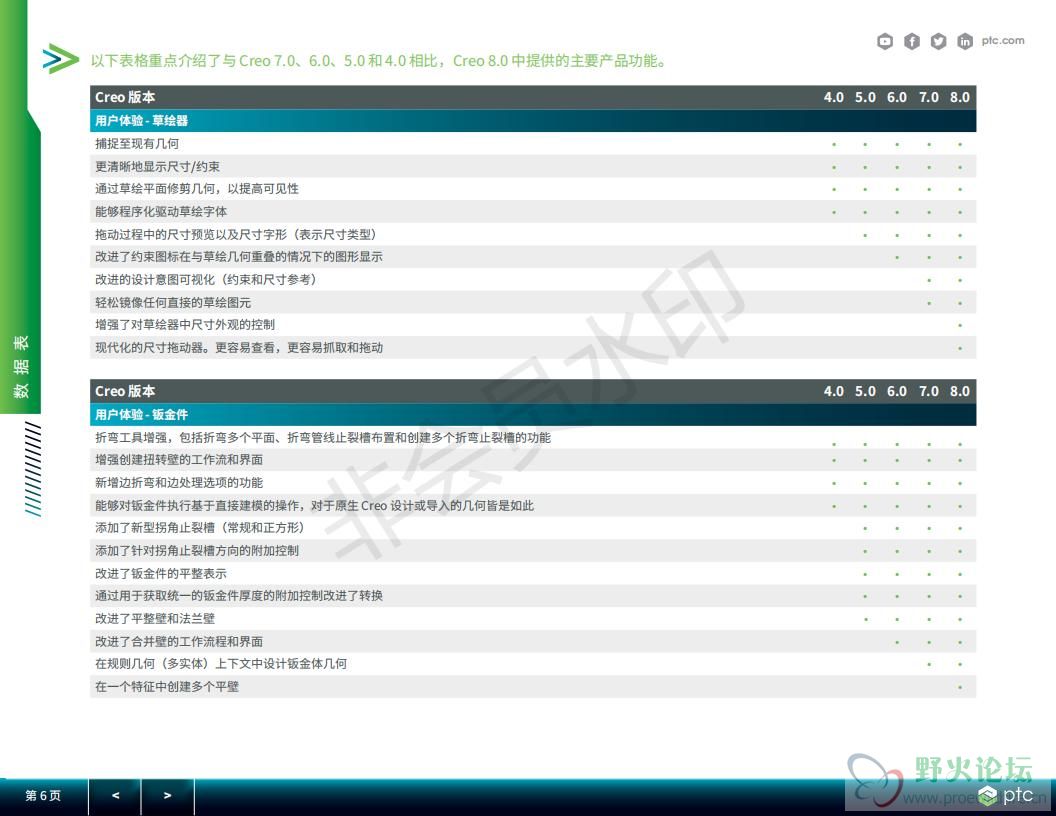Click the row 通过用于获取统一的钣金件厚度

(533, 596)
